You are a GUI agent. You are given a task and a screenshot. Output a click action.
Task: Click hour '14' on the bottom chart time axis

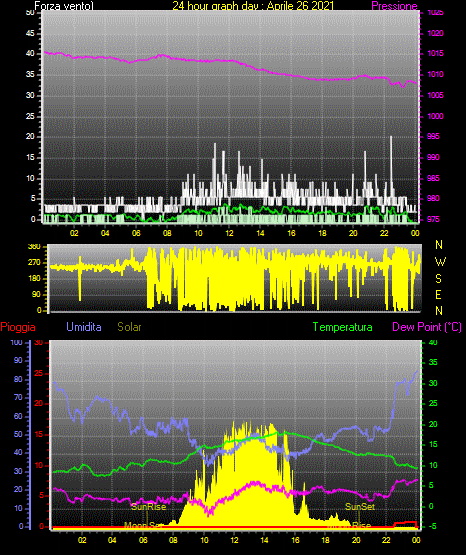click(264, 540)
